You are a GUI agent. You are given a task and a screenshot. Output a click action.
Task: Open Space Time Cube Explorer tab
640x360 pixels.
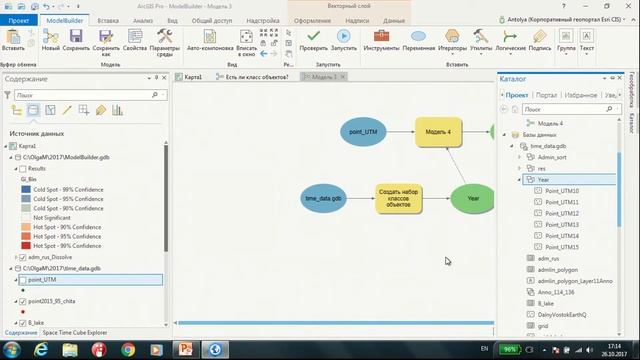(75, 333)
